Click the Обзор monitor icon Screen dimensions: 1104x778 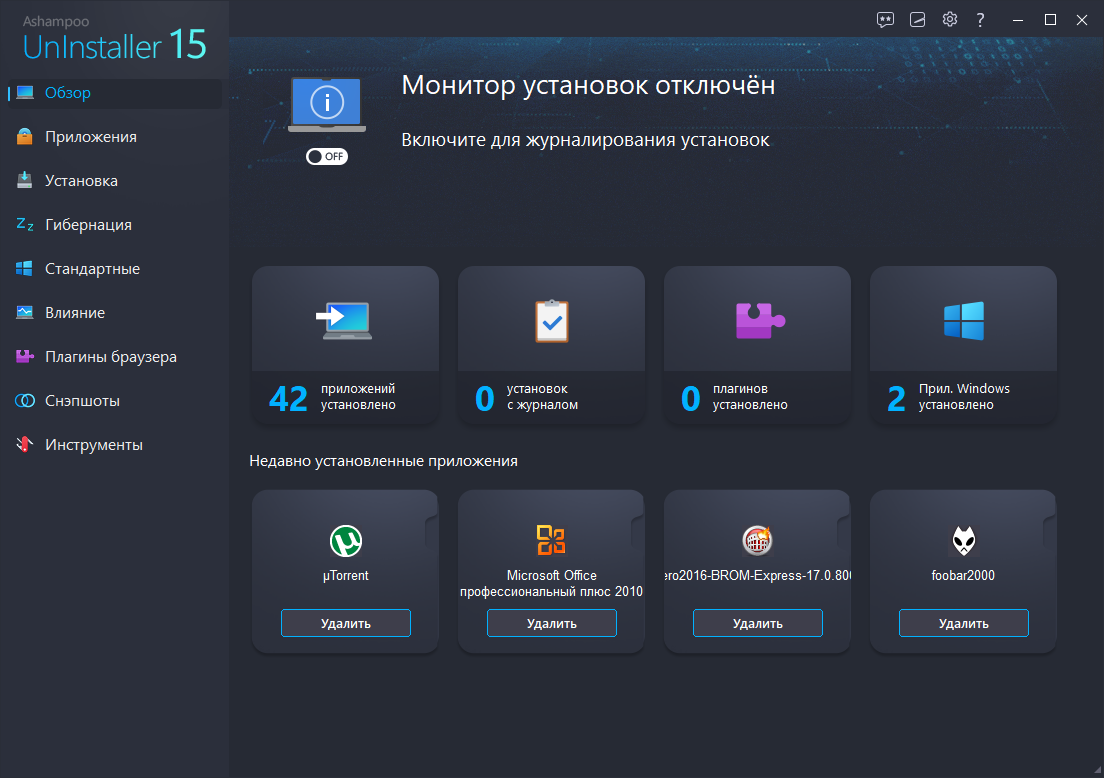coord(25,93)
